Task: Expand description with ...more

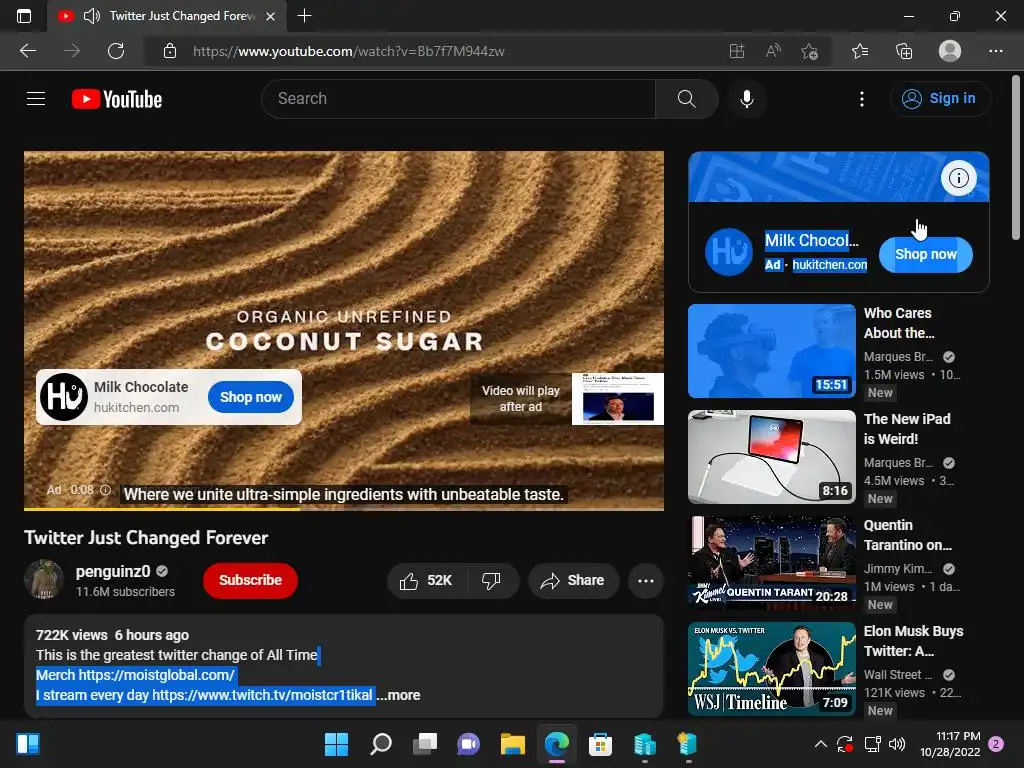Action: pyautogui.click(x=398, y=696)
